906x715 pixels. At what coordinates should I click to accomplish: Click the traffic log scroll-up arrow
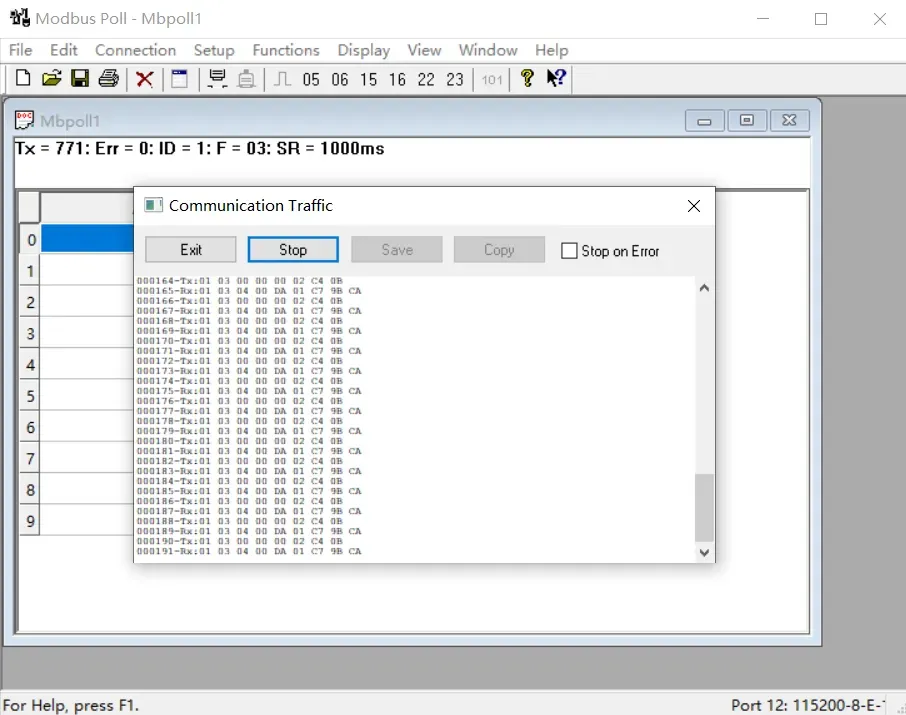coord(704,288)
